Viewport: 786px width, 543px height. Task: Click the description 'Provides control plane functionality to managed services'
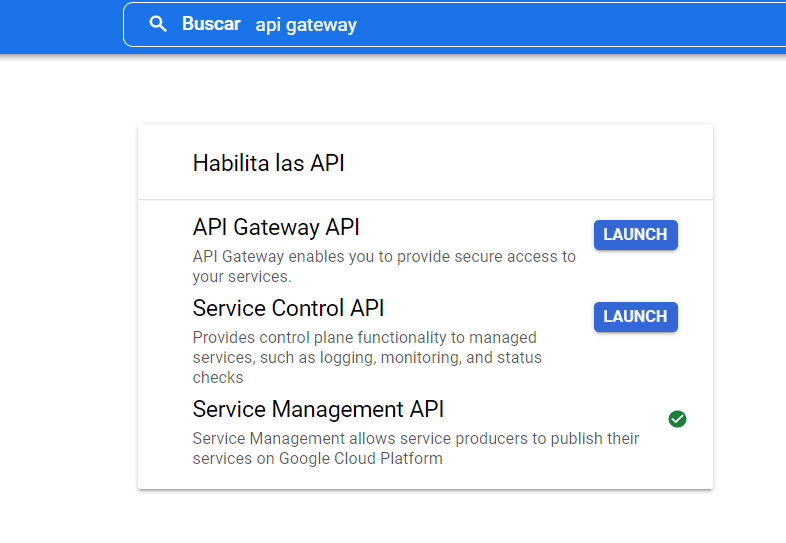(367, 357)
